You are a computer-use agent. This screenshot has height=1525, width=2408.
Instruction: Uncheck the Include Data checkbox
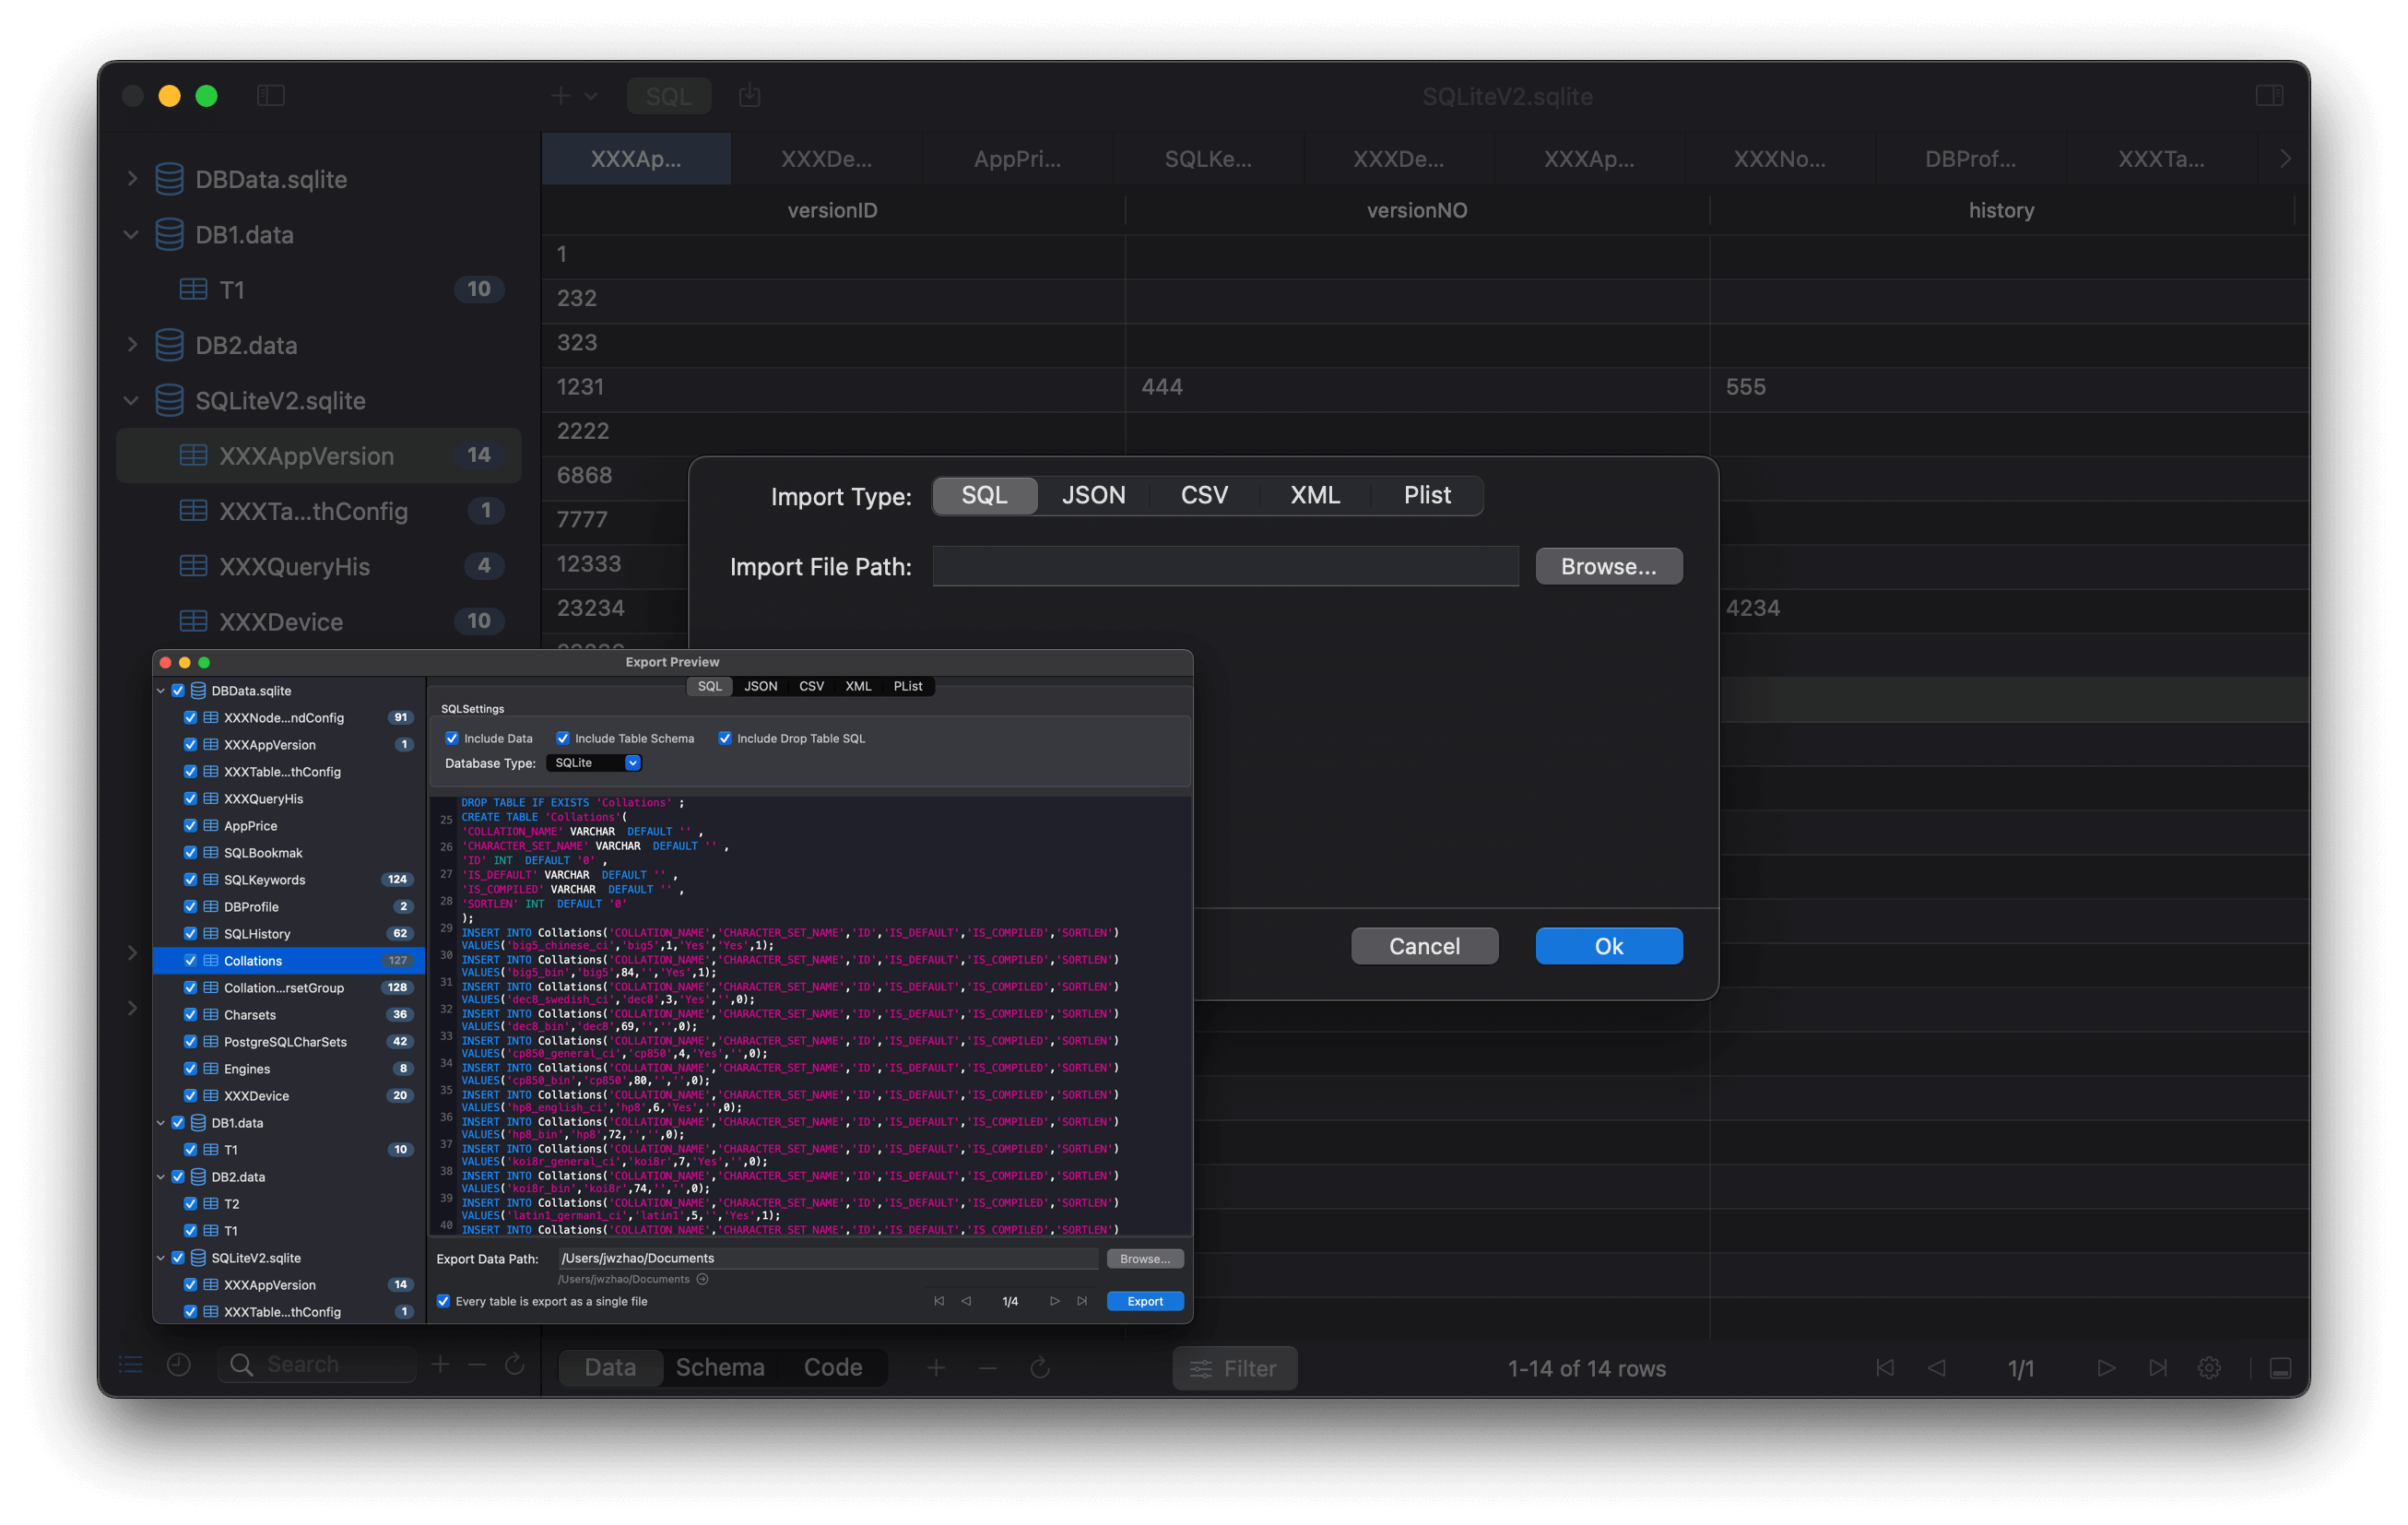tap(452, 738)
